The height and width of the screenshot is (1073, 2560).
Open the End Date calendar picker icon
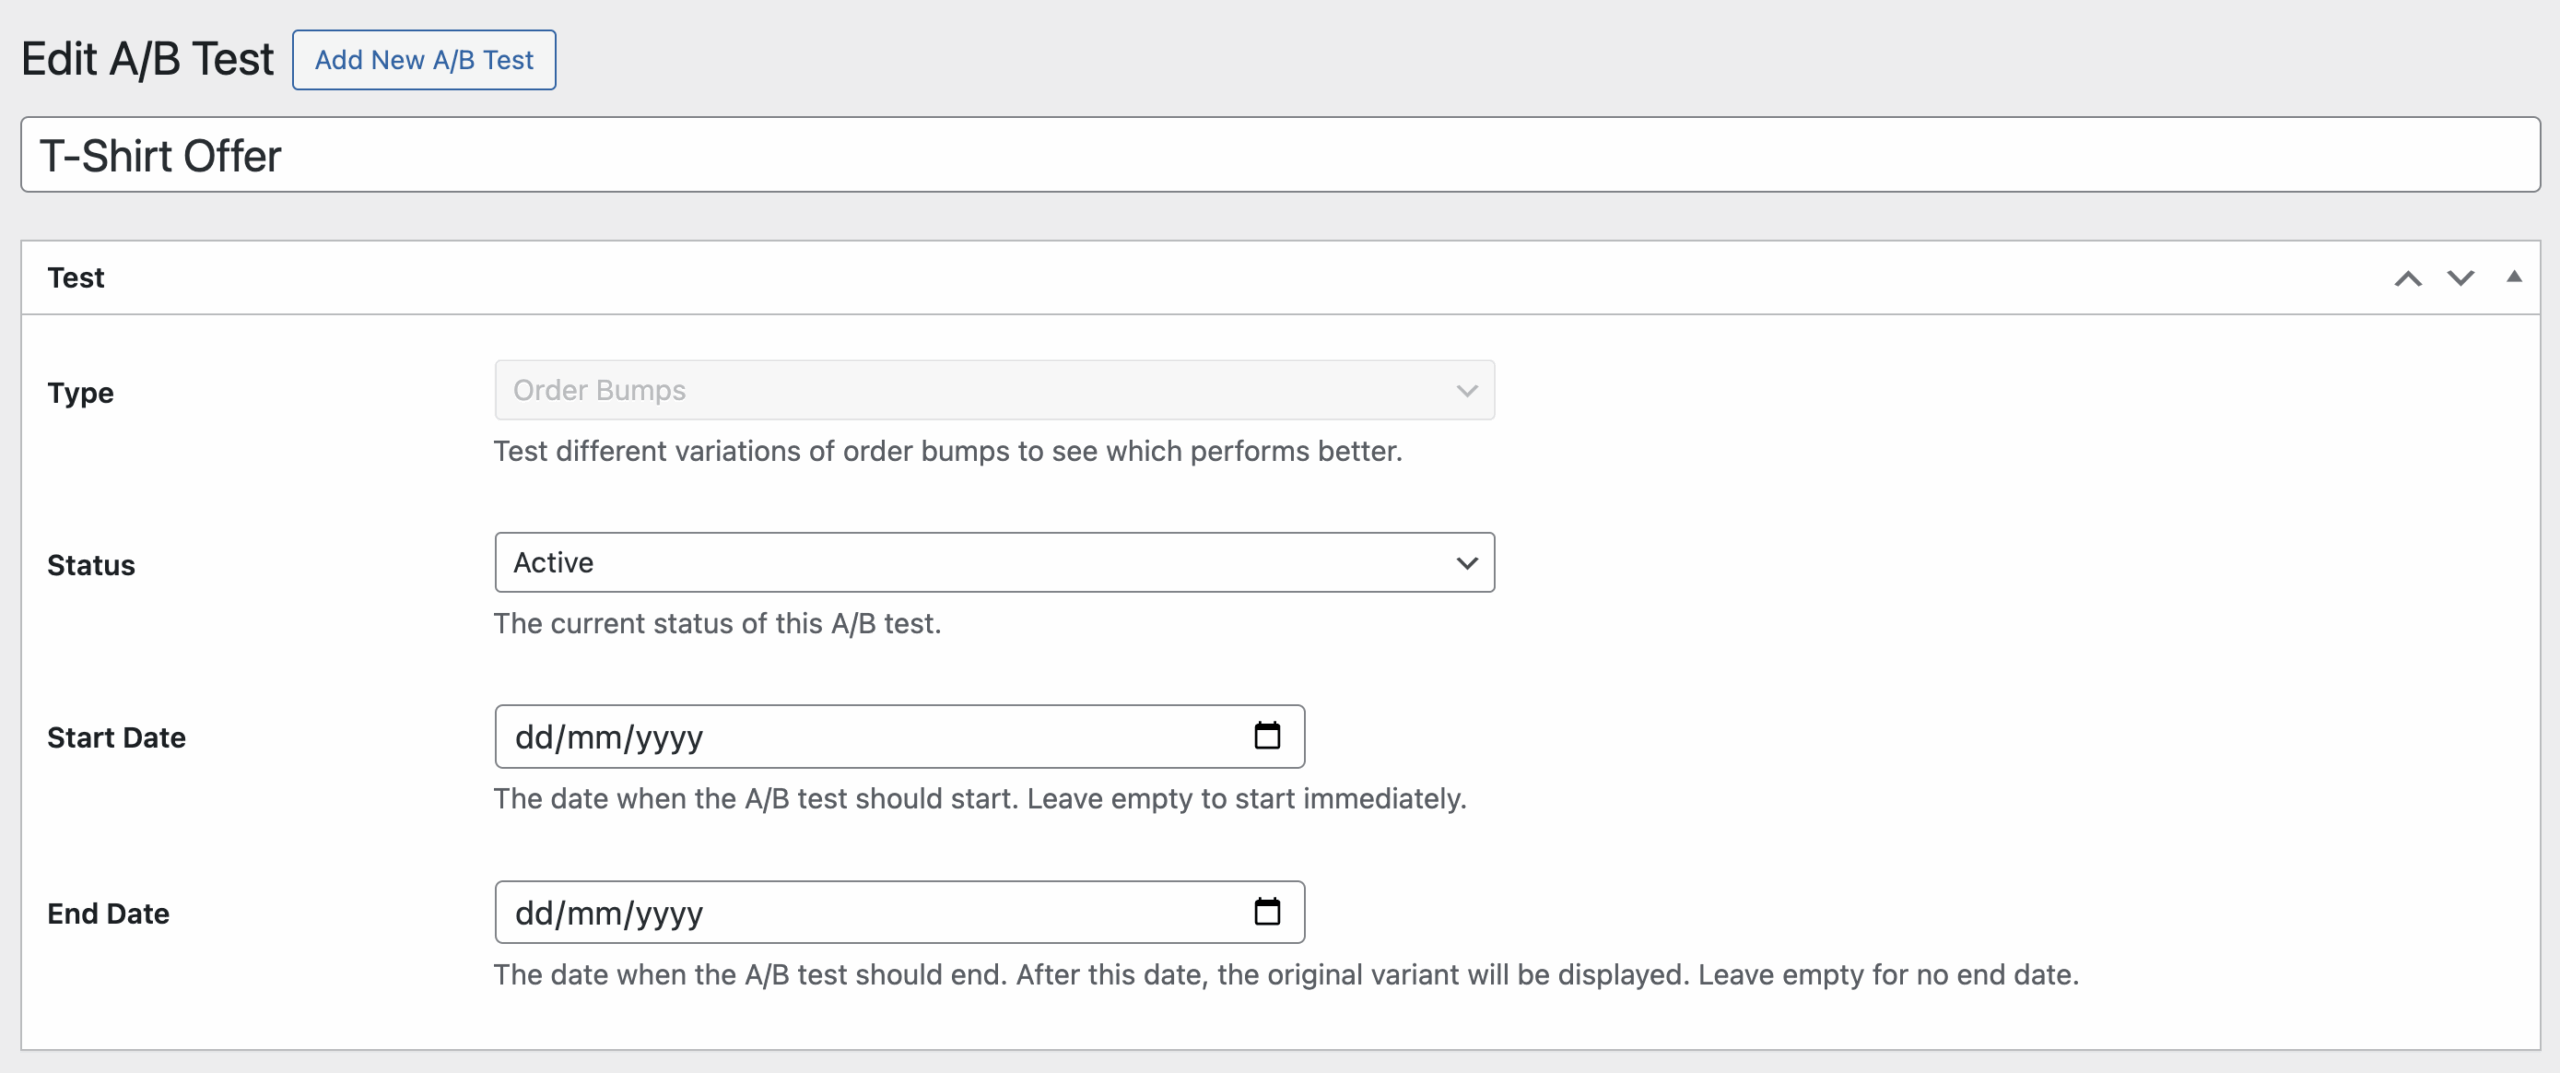click(1268, 911)
